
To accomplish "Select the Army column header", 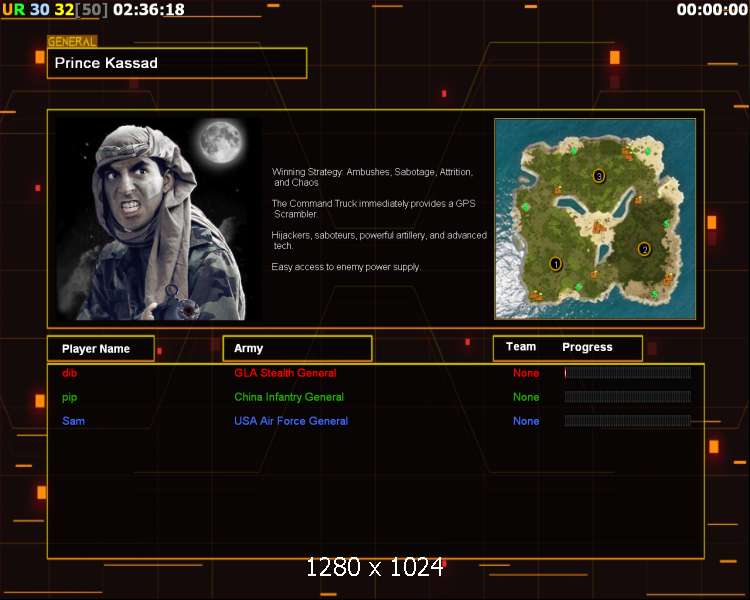I will 297,348.
